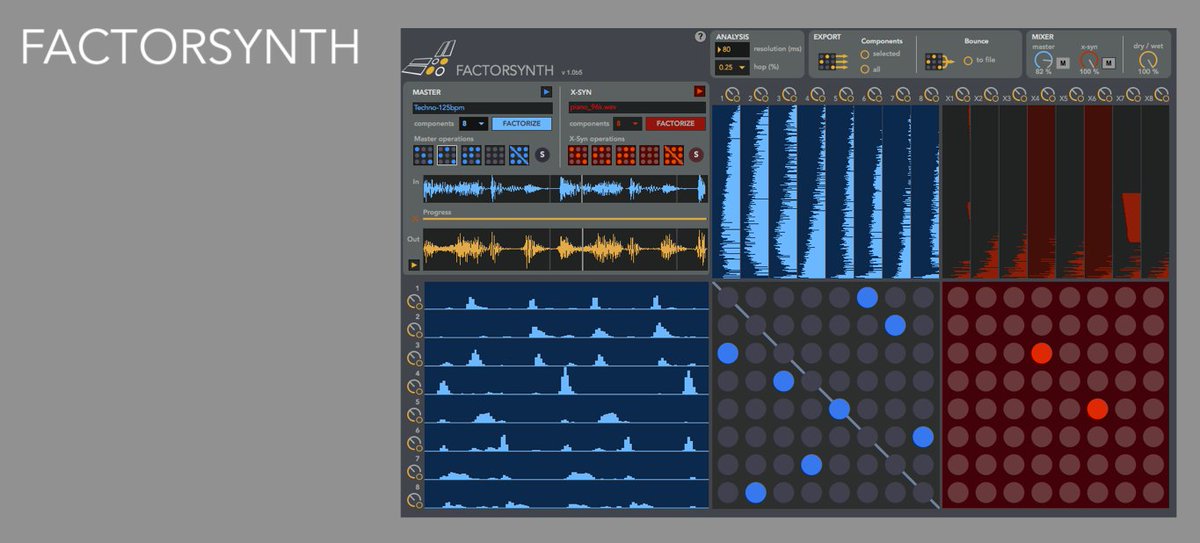
Task: Click the X-Syn piano wav file field
Action: pos(637,108)
